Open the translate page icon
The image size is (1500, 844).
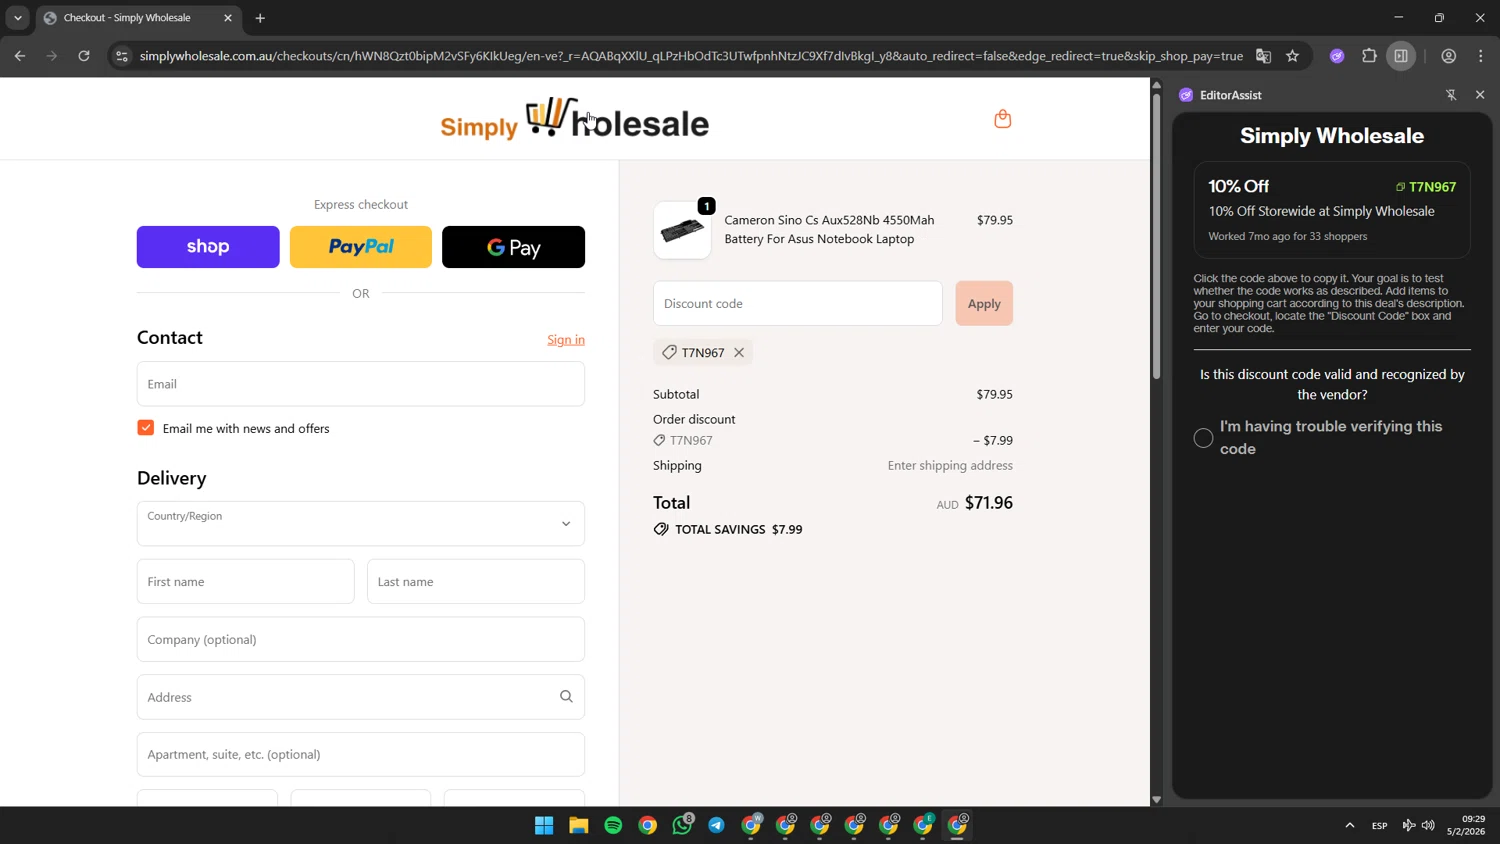tap(1264, 56)
